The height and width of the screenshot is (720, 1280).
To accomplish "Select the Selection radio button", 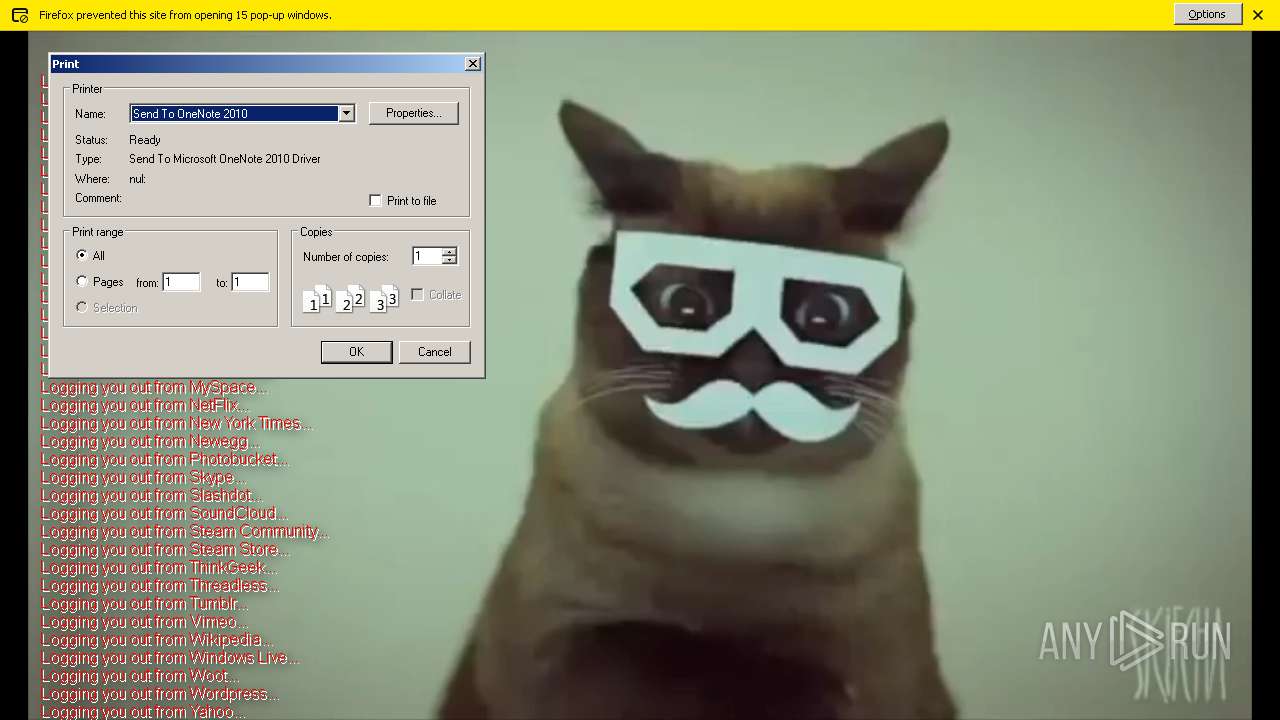I will click(82, 307).
